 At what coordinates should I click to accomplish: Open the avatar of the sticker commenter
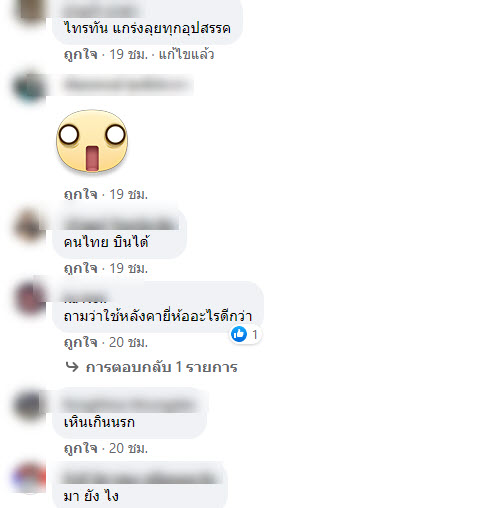point(29,87)
